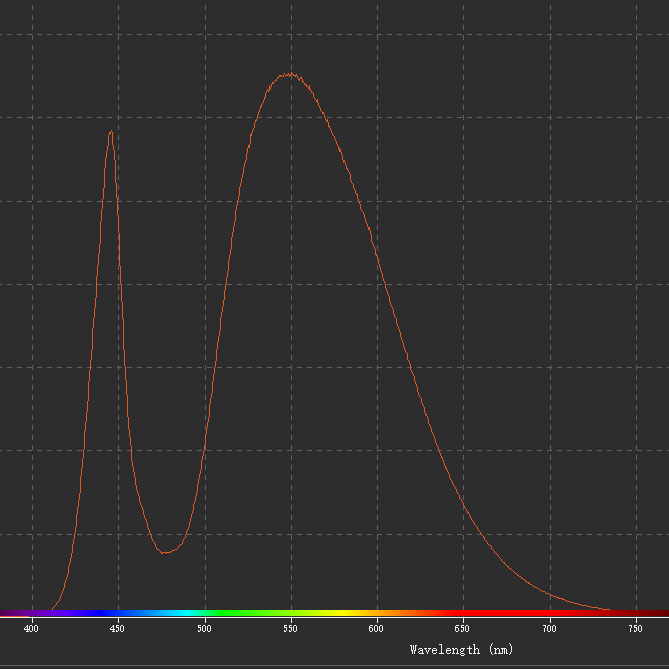Screen dimensions: 669x669
Task: Click the 600 wavelength tick label
Action: click(x=377, y=628)
